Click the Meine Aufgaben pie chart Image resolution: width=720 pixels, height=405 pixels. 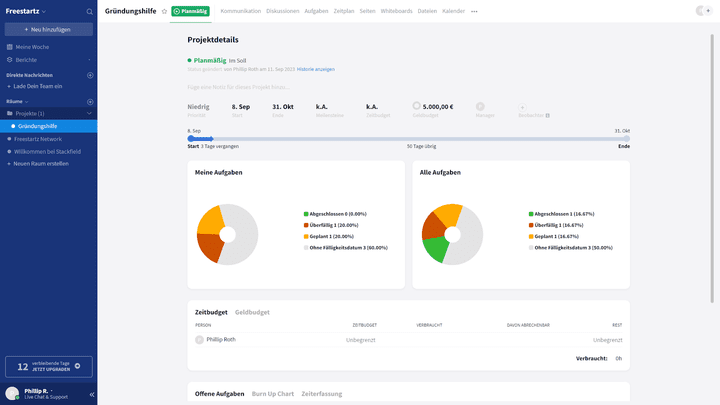pyautogui.click(x=227, y=234)
